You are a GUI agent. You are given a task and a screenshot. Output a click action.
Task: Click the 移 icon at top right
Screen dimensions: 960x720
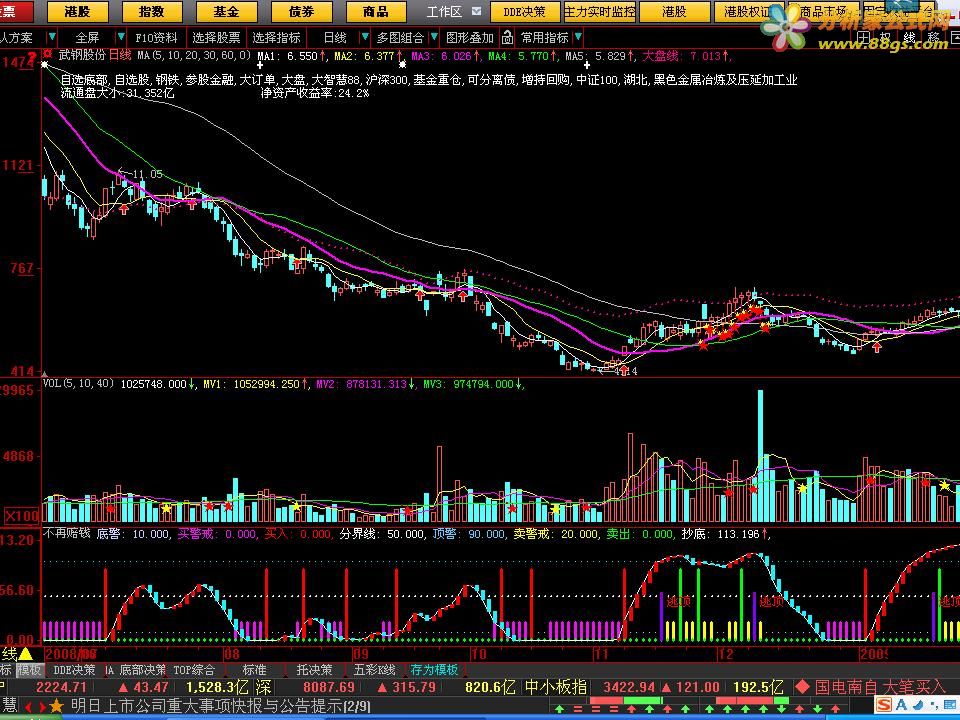coord(934,37)
